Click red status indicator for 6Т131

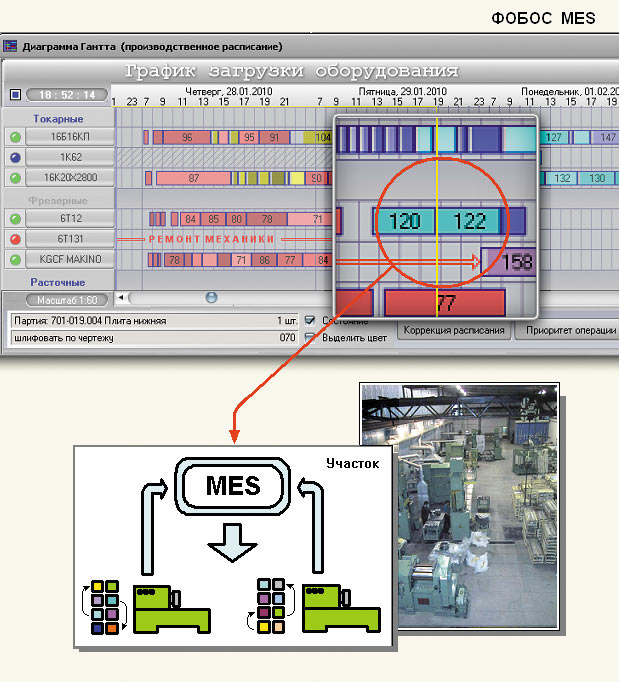pyautogui.click(x=15, y=239)
